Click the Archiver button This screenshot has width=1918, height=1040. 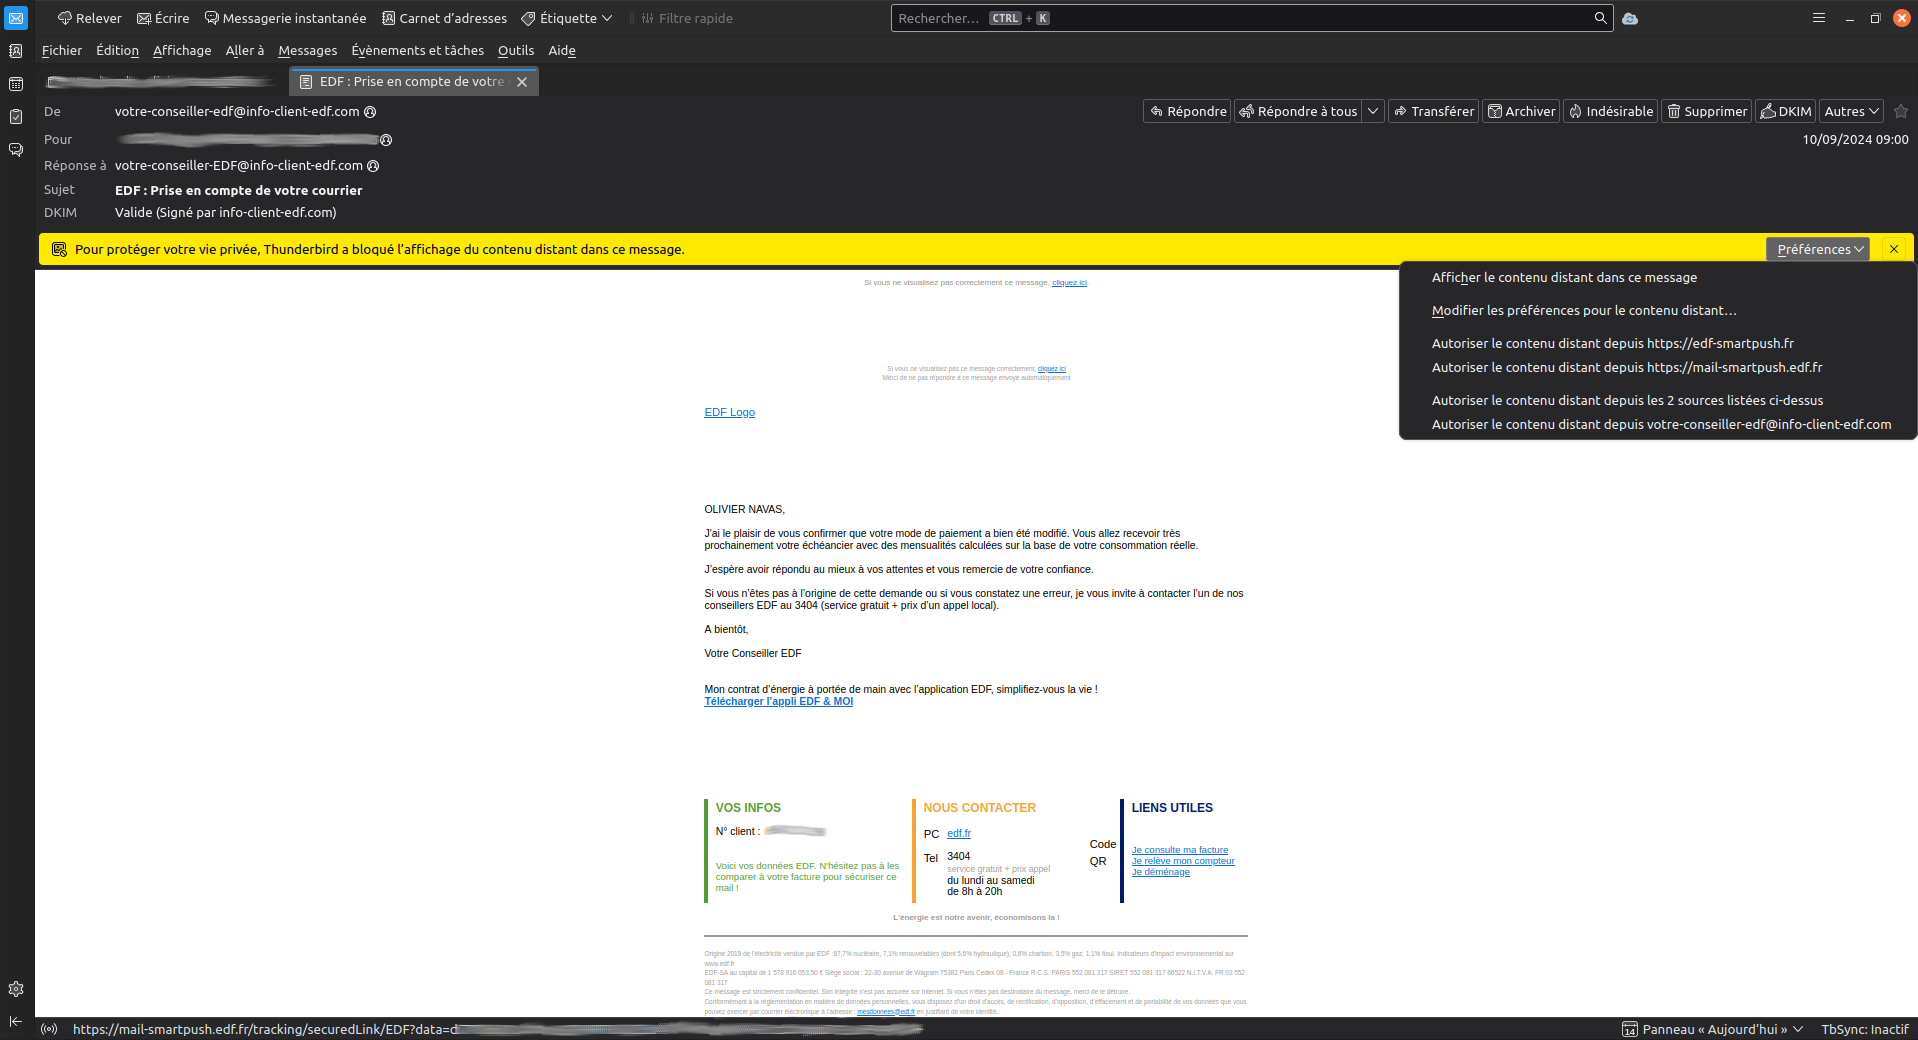(1520, 111)
